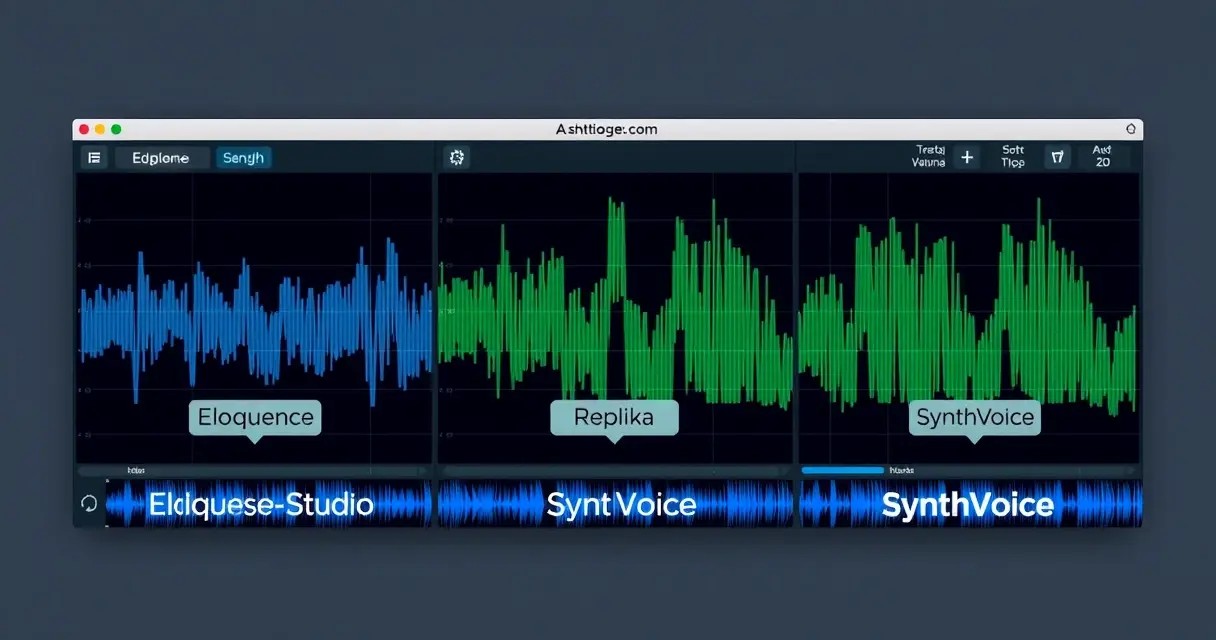
Task: Click the scrollbar under the blue waveform
Action: [x=254, y=470]
